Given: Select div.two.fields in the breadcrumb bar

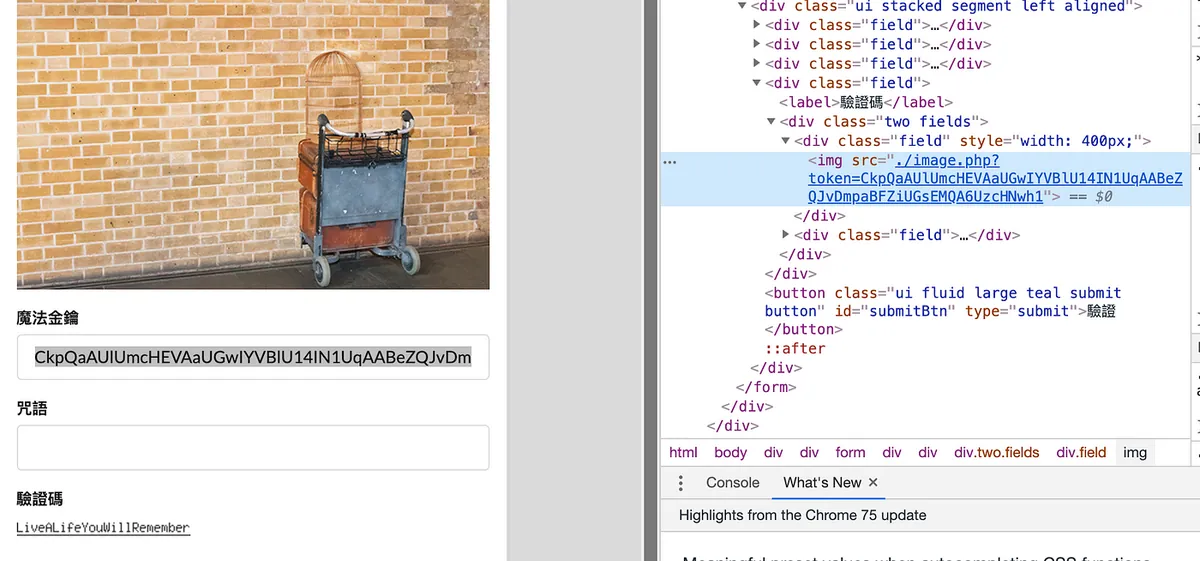Looking at the screenshot, I should point(996,453).
